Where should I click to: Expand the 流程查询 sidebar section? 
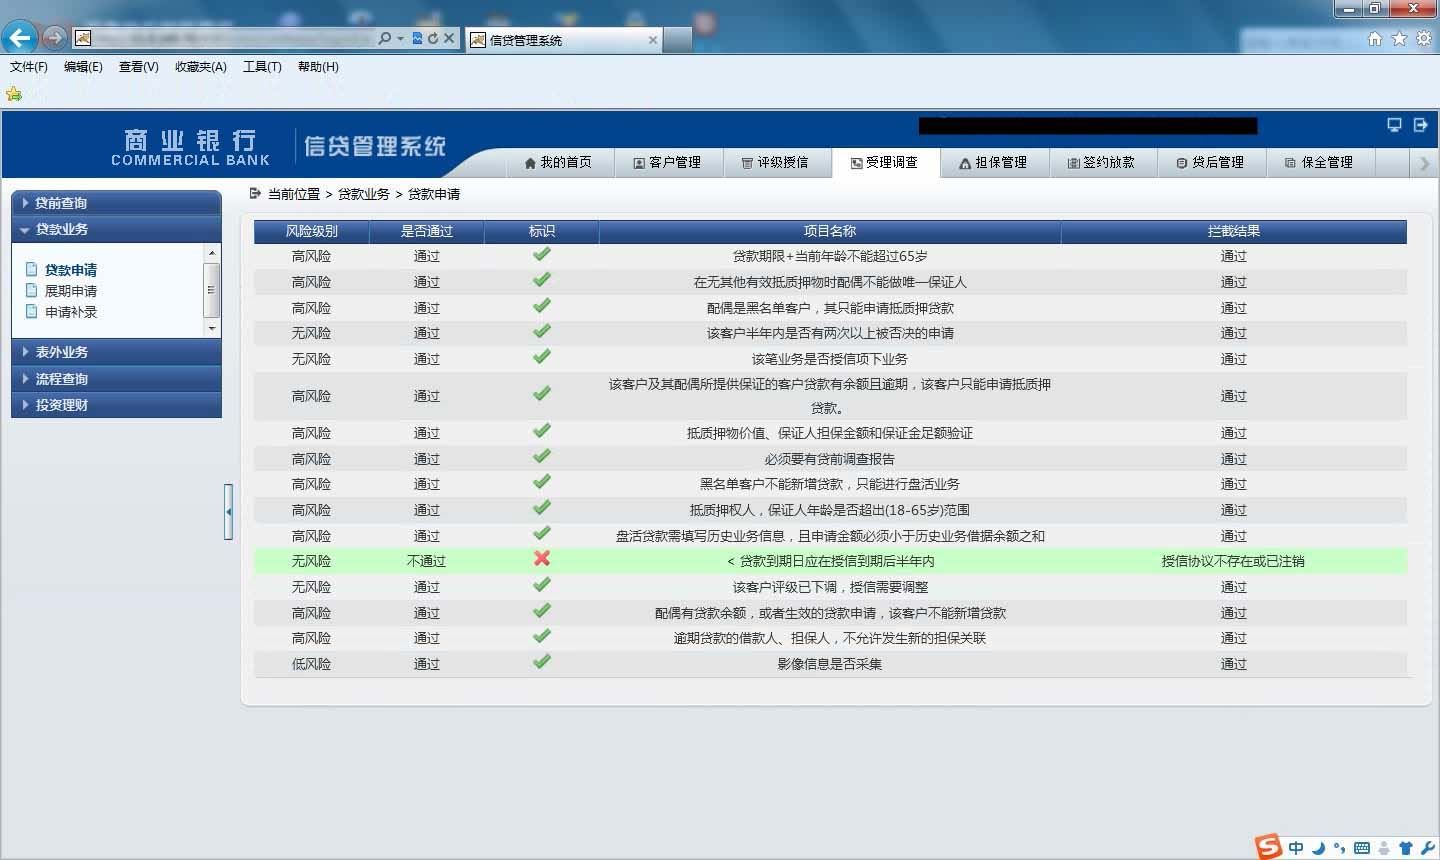[x=116, y=379]
